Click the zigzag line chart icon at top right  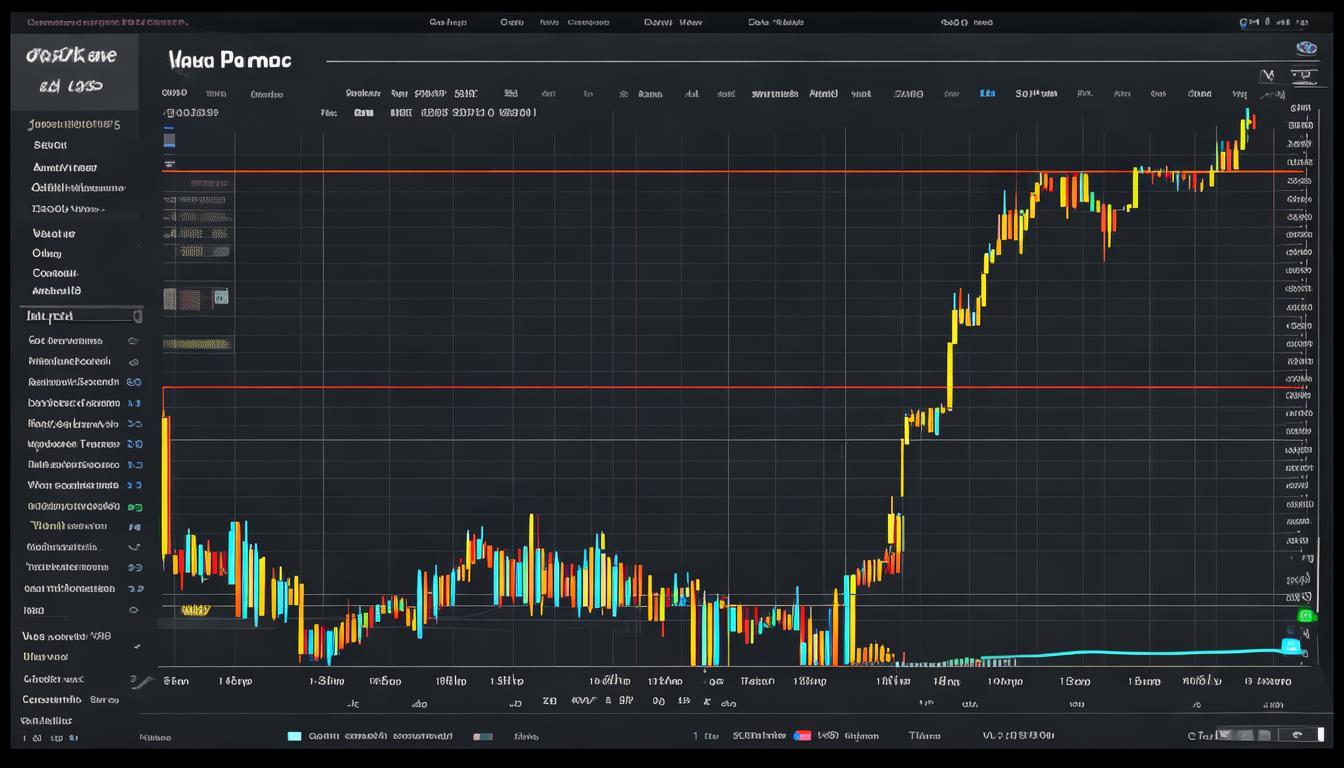click(1269, 75)
